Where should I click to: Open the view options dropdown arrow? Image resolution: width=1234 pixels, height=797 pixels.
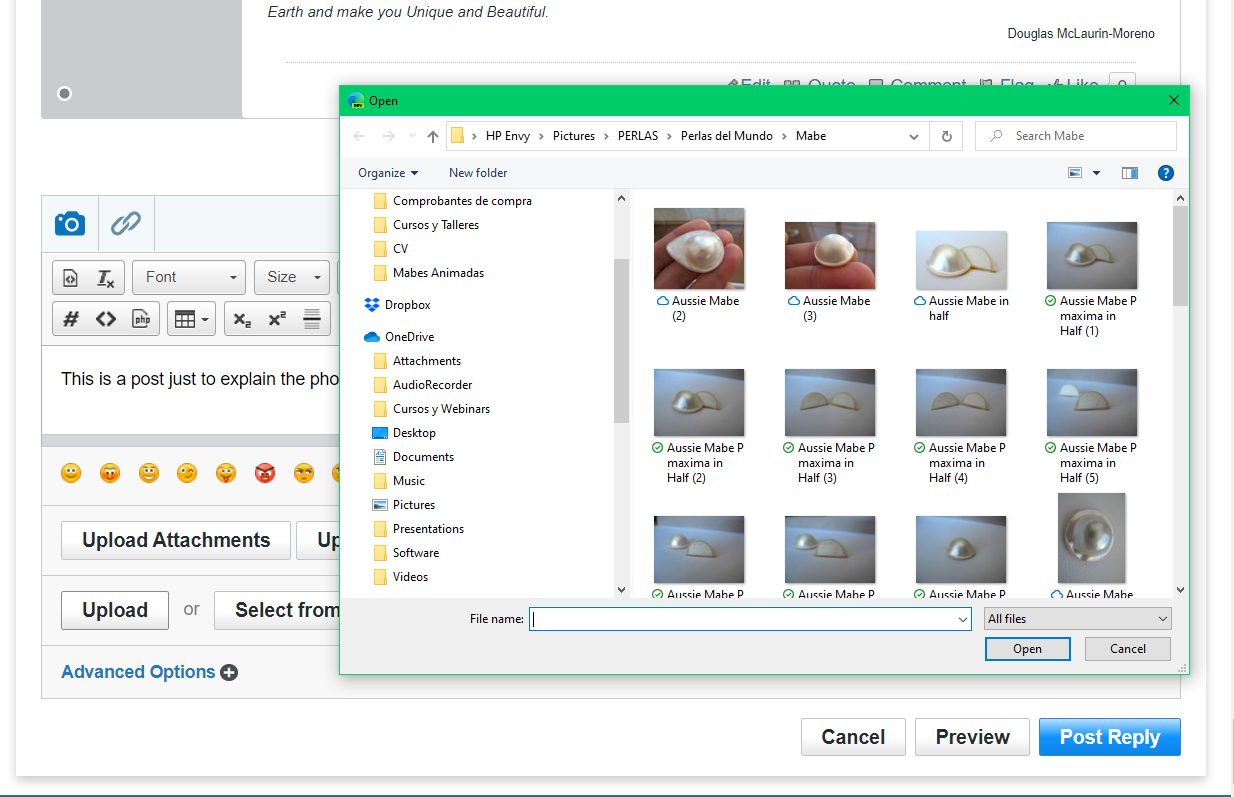(x=1096, y=173)
